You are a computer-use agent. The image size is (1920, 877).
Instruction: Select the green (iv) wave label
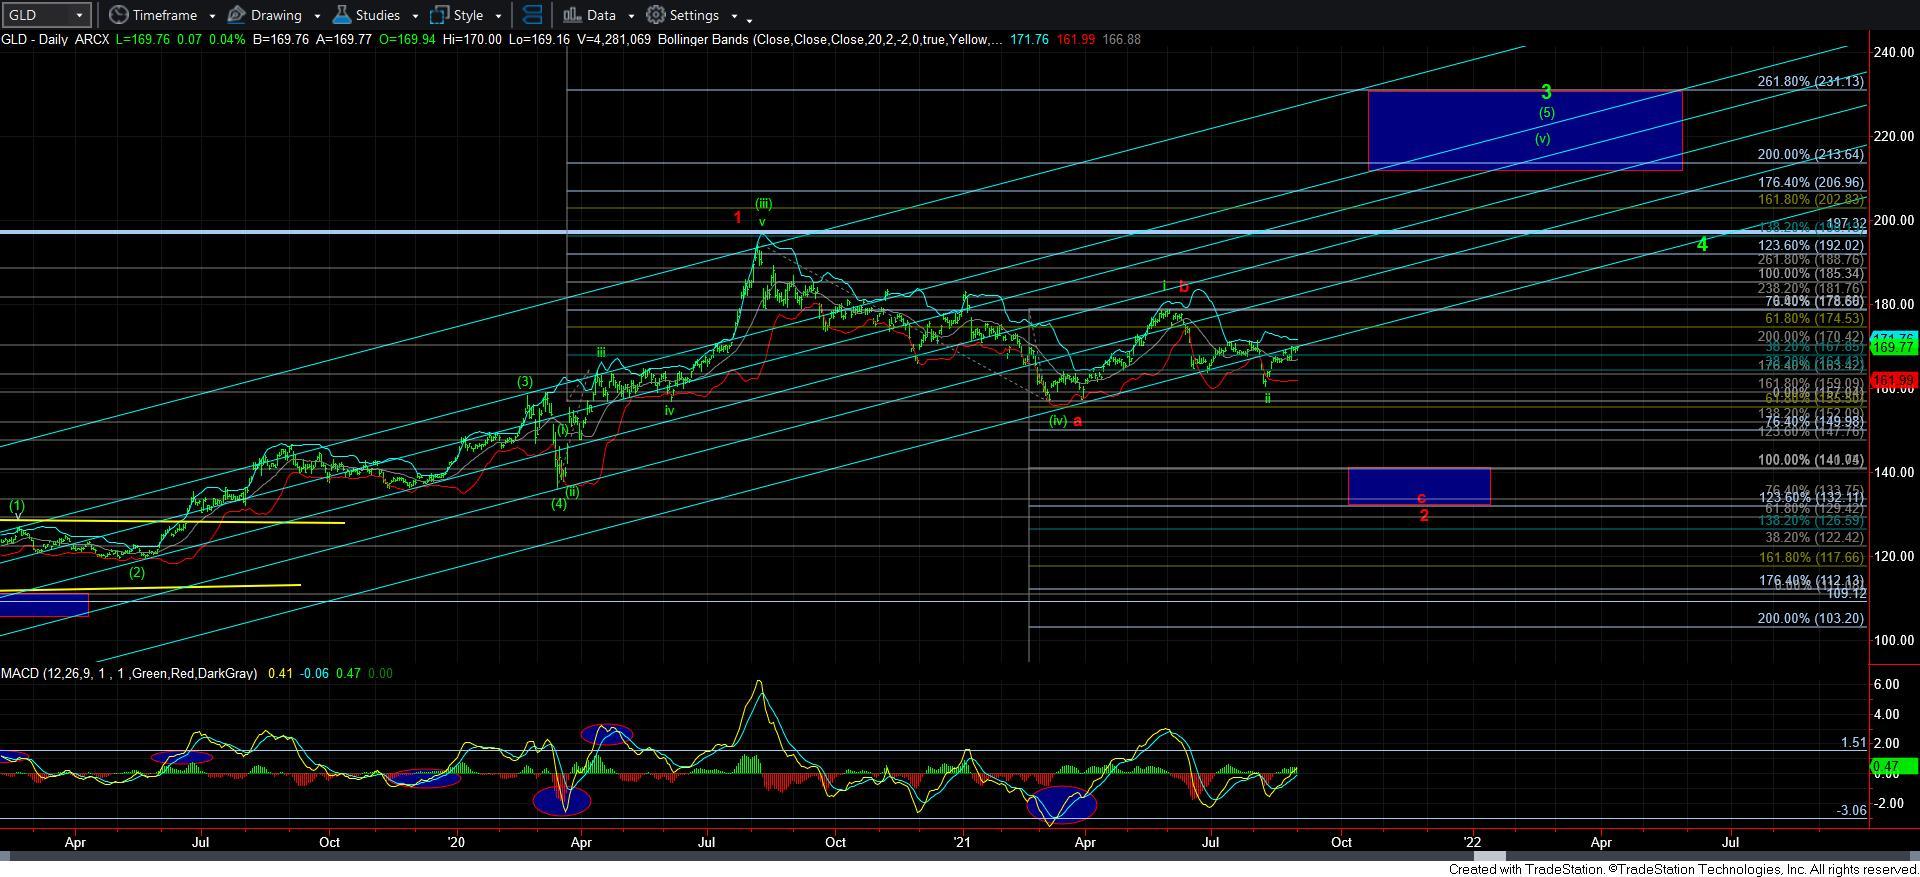tap(1058, 420)
